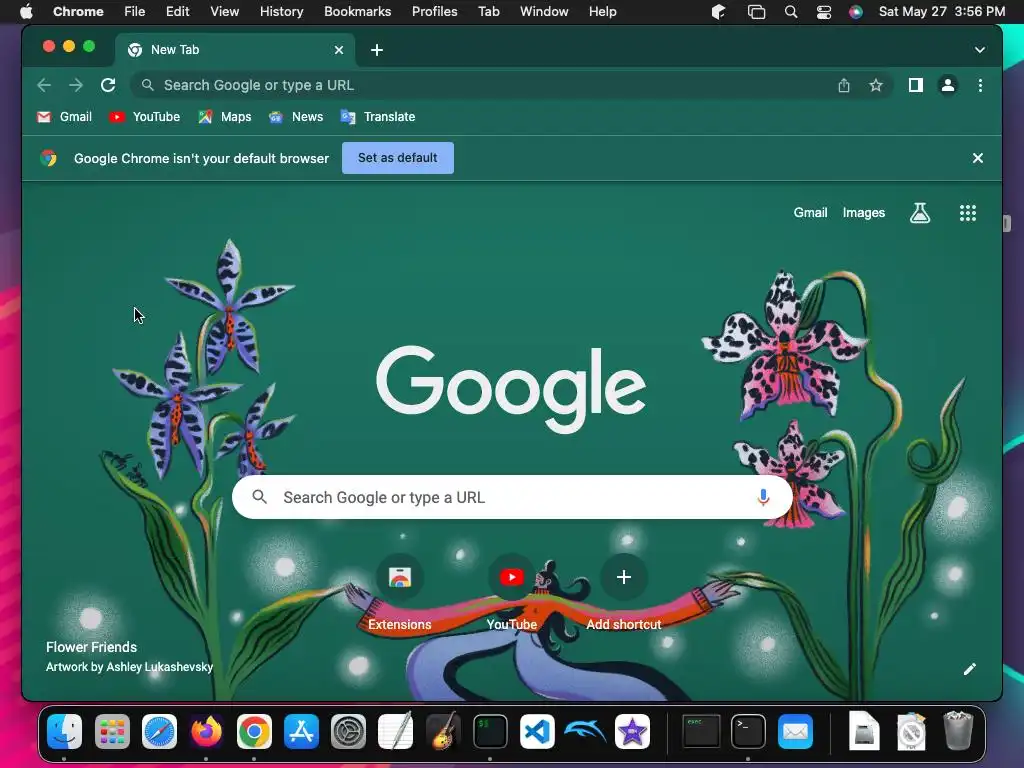Open YouTube bookmark in bookmarks bar

point(144,117)
